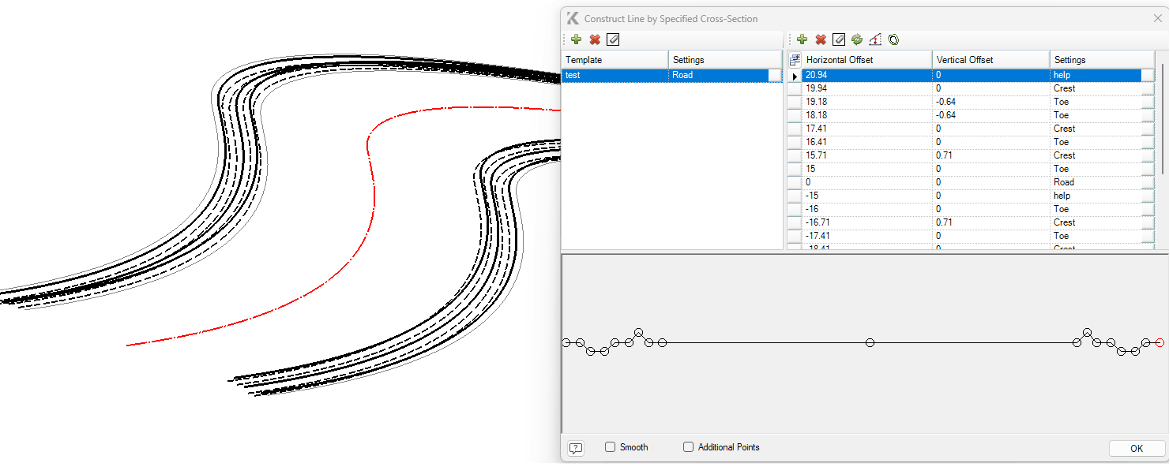The image size is (1170, 465).
Task: Select the right raised peak node in the preview
Action: 1087,331
